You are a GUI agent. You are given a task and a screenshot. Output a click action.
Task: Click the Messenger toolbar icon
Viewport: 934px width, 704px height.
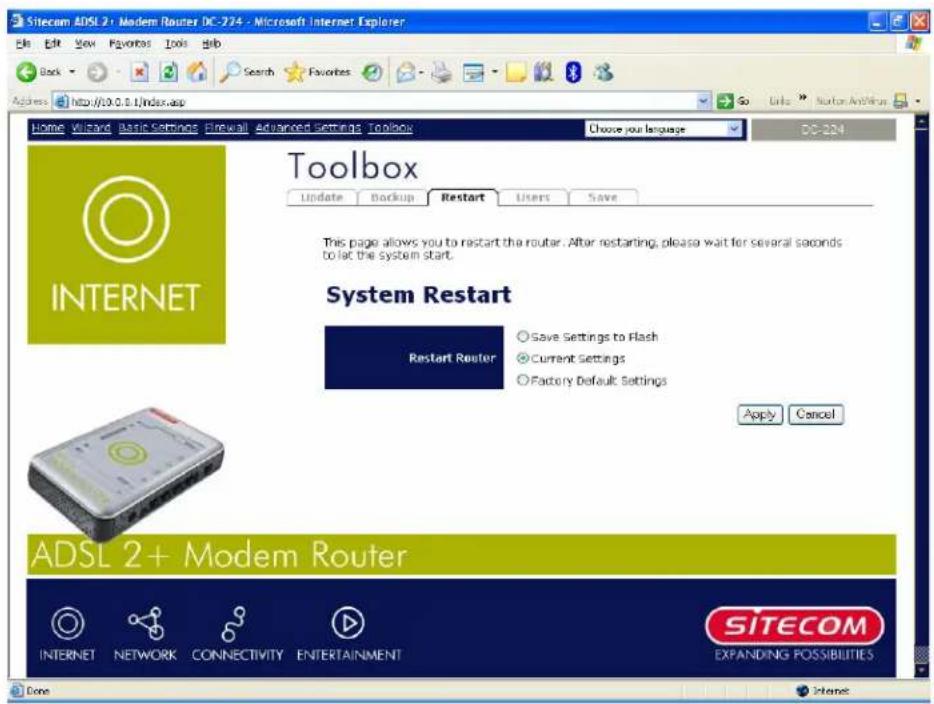[x=603, y=72]
